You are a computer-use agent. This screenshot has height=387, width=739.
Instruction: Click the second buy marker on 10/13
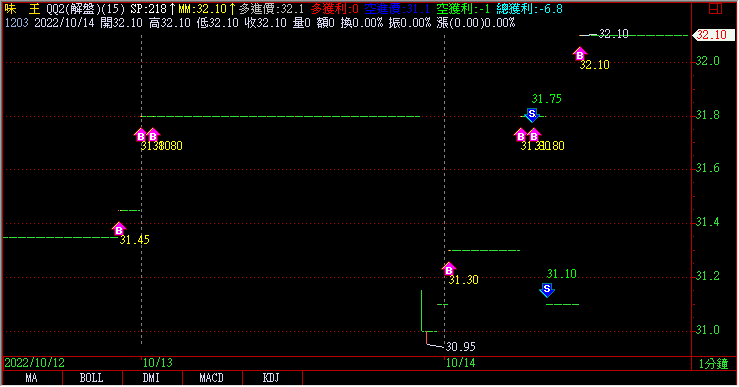(x=153, y=135)
